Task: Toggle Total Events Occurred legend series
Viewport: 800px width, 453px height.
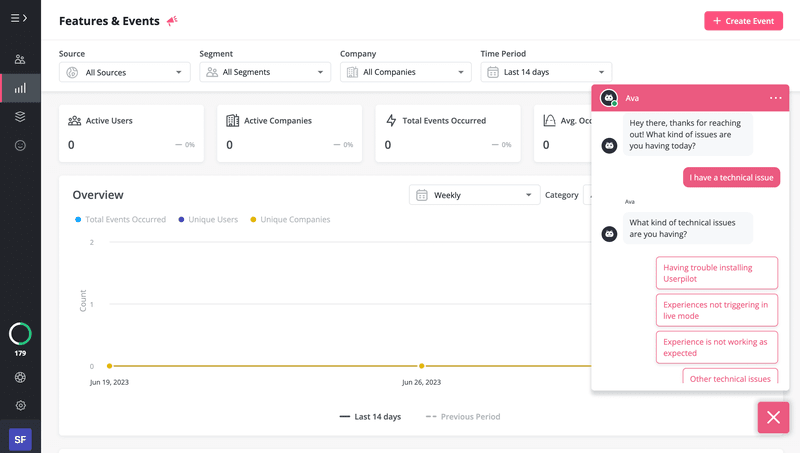Action: 120,219
